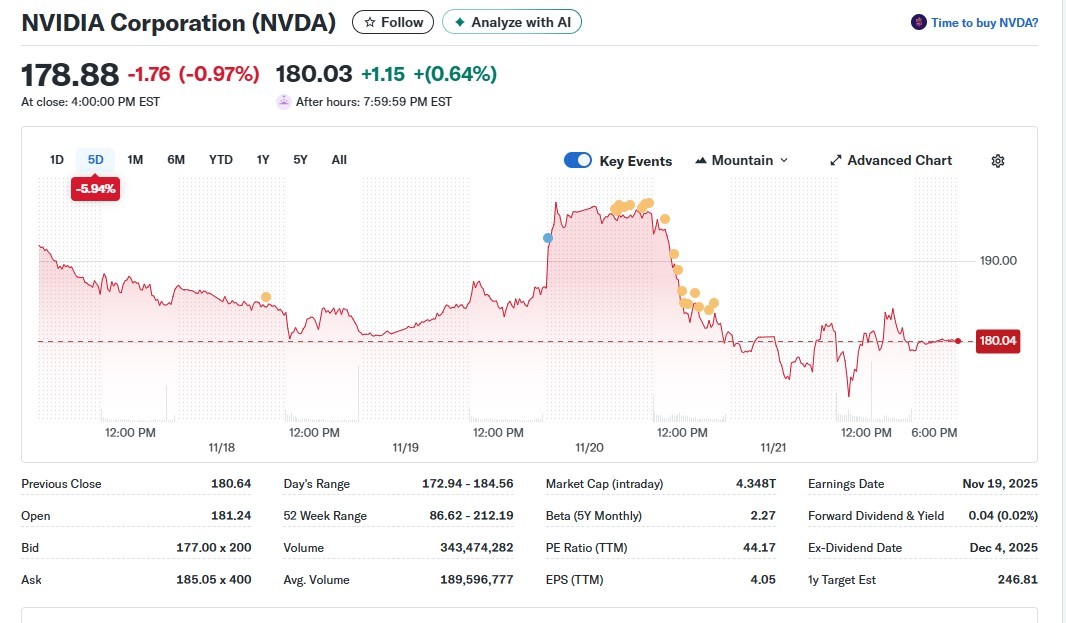
Task: Click the 180.04 price label on chart
Action: (997, 341)
